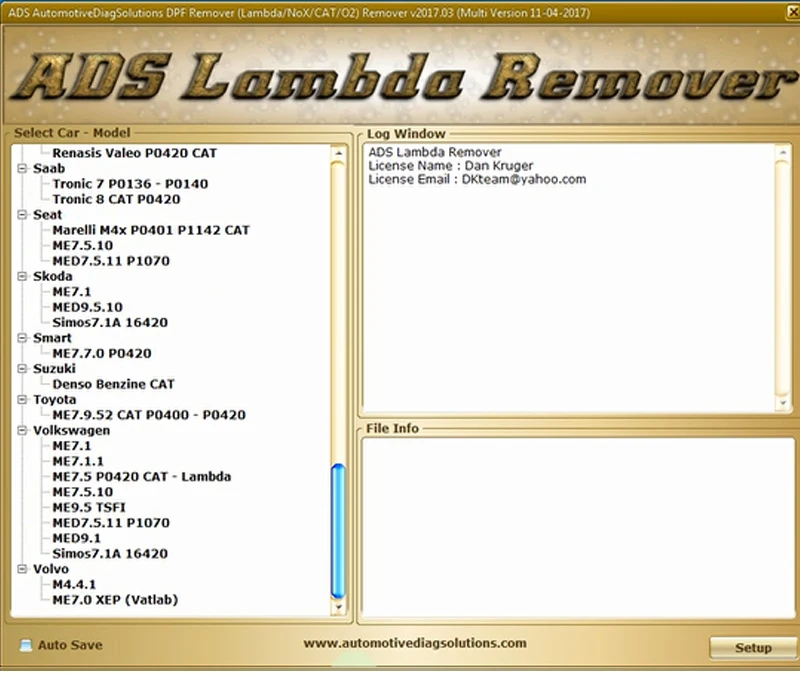Open the automotivediagsolutions.com website link
Image resolution: width=800 pixels, height=674 pixels.
point(415,643)
